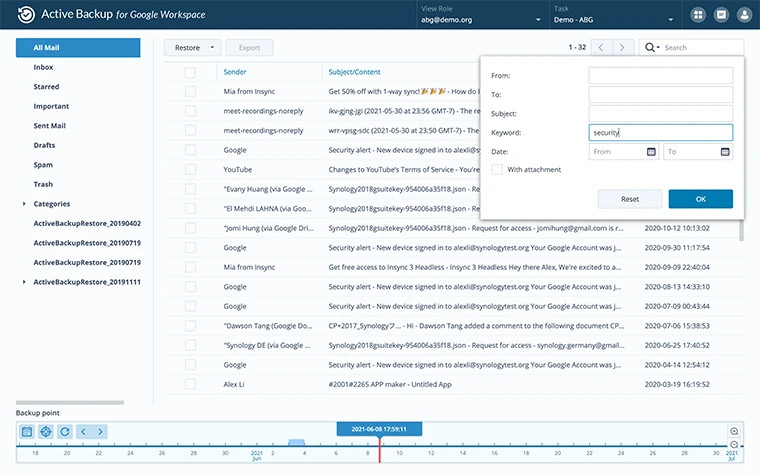Click OK to apply search filter
760x475 pixels.
(x=700, y=199)
